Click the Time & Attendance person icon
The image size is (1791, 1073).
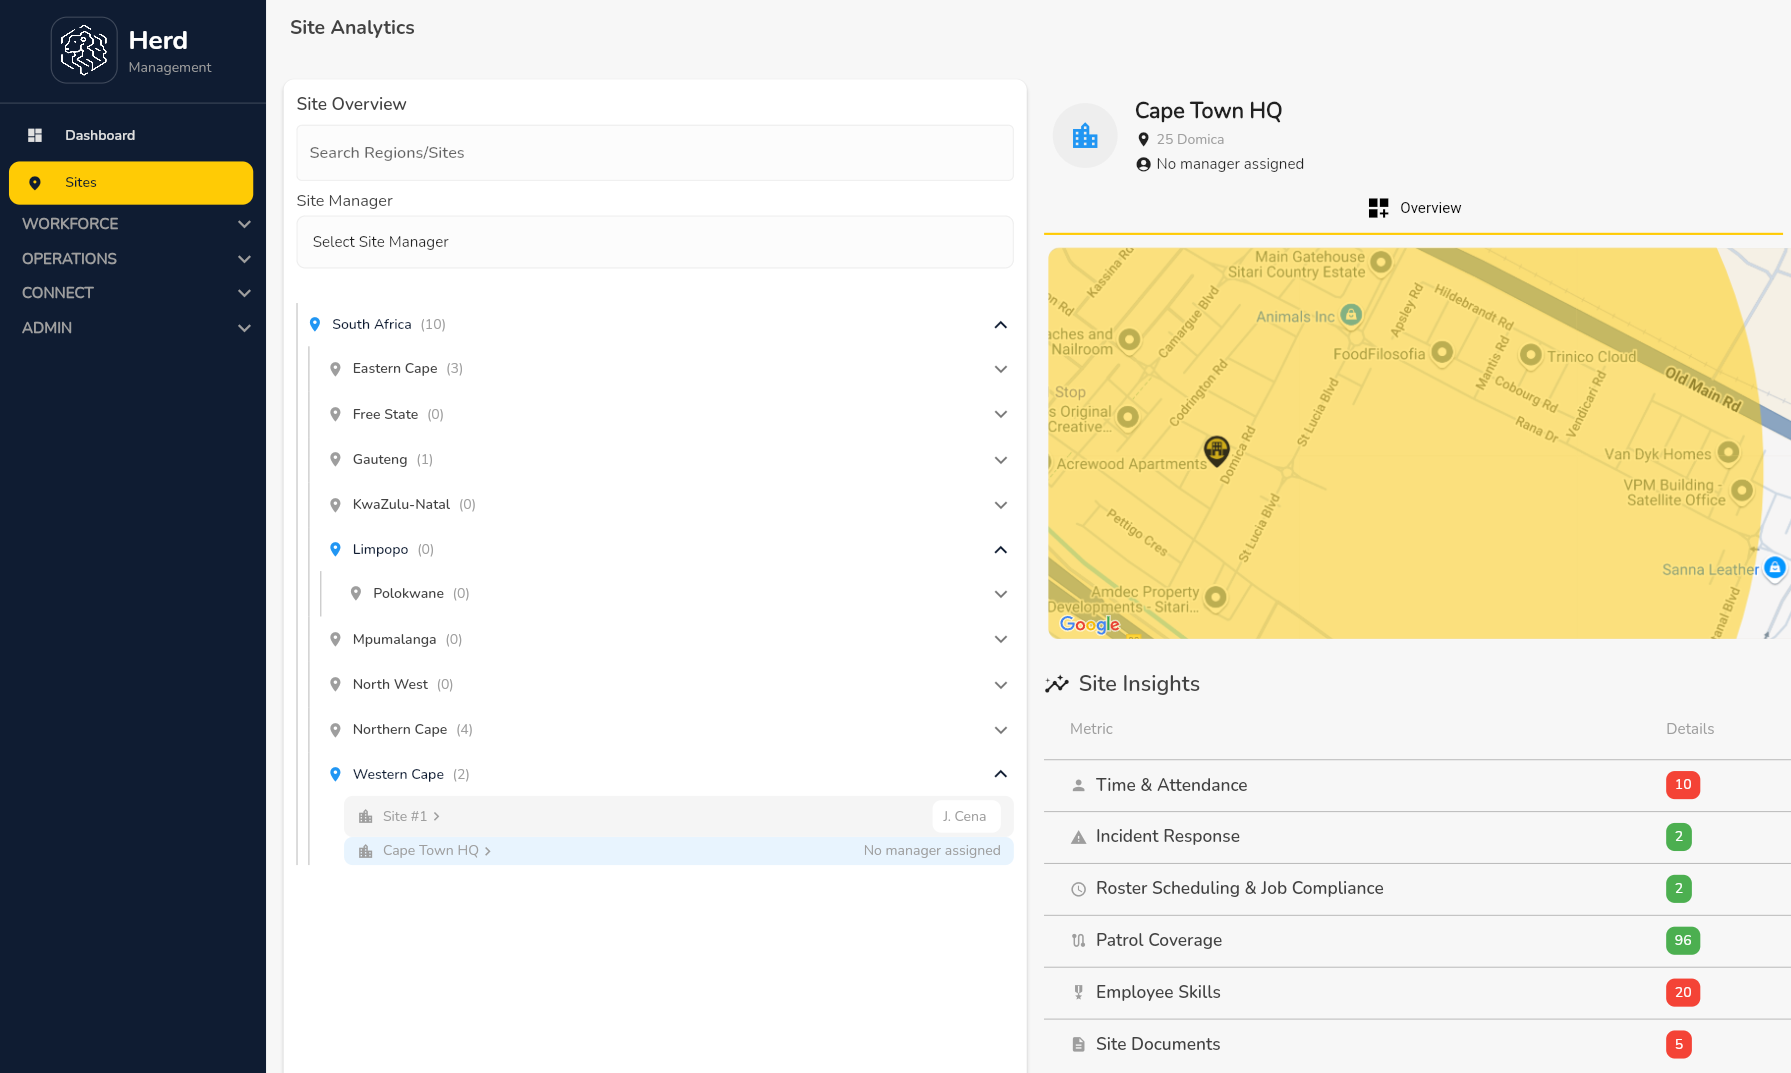(1078, 785)
